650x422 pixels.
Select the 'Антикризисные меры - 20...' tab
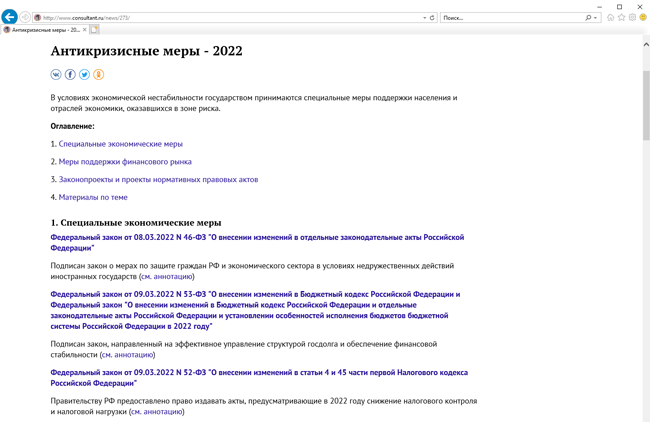coord(45,30)
